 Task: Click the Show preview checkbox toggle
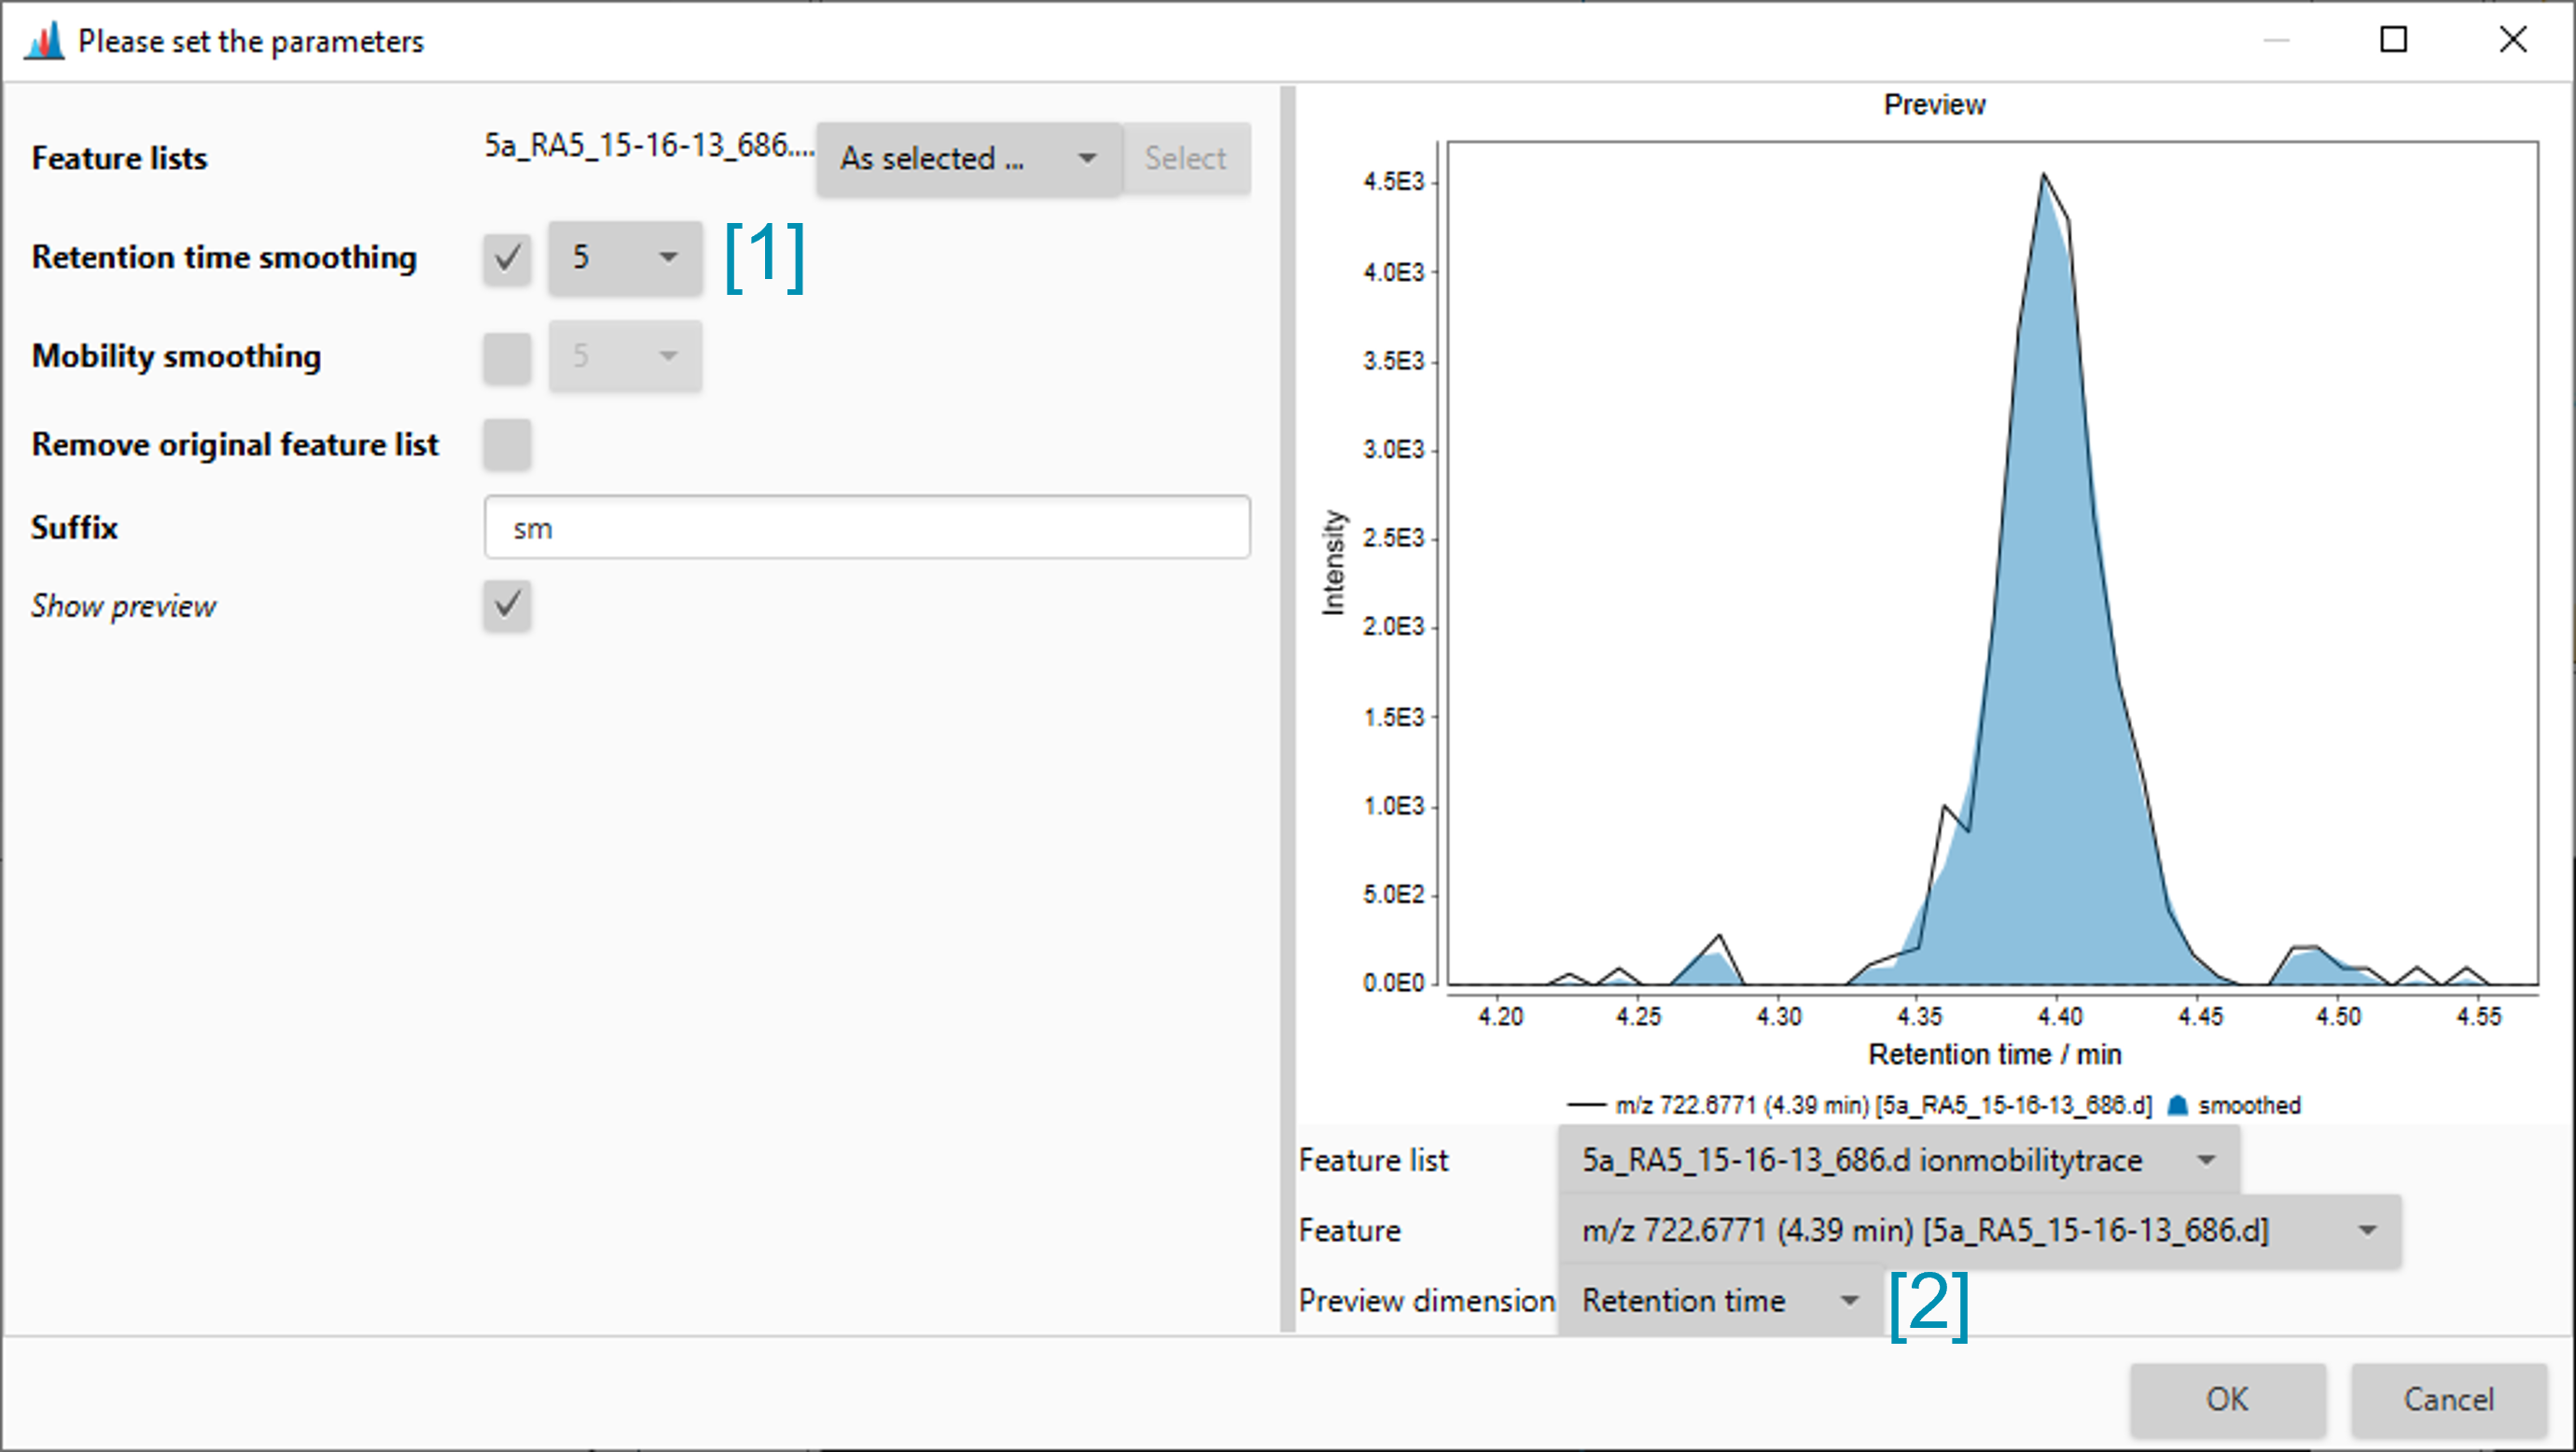click(508, 607)
